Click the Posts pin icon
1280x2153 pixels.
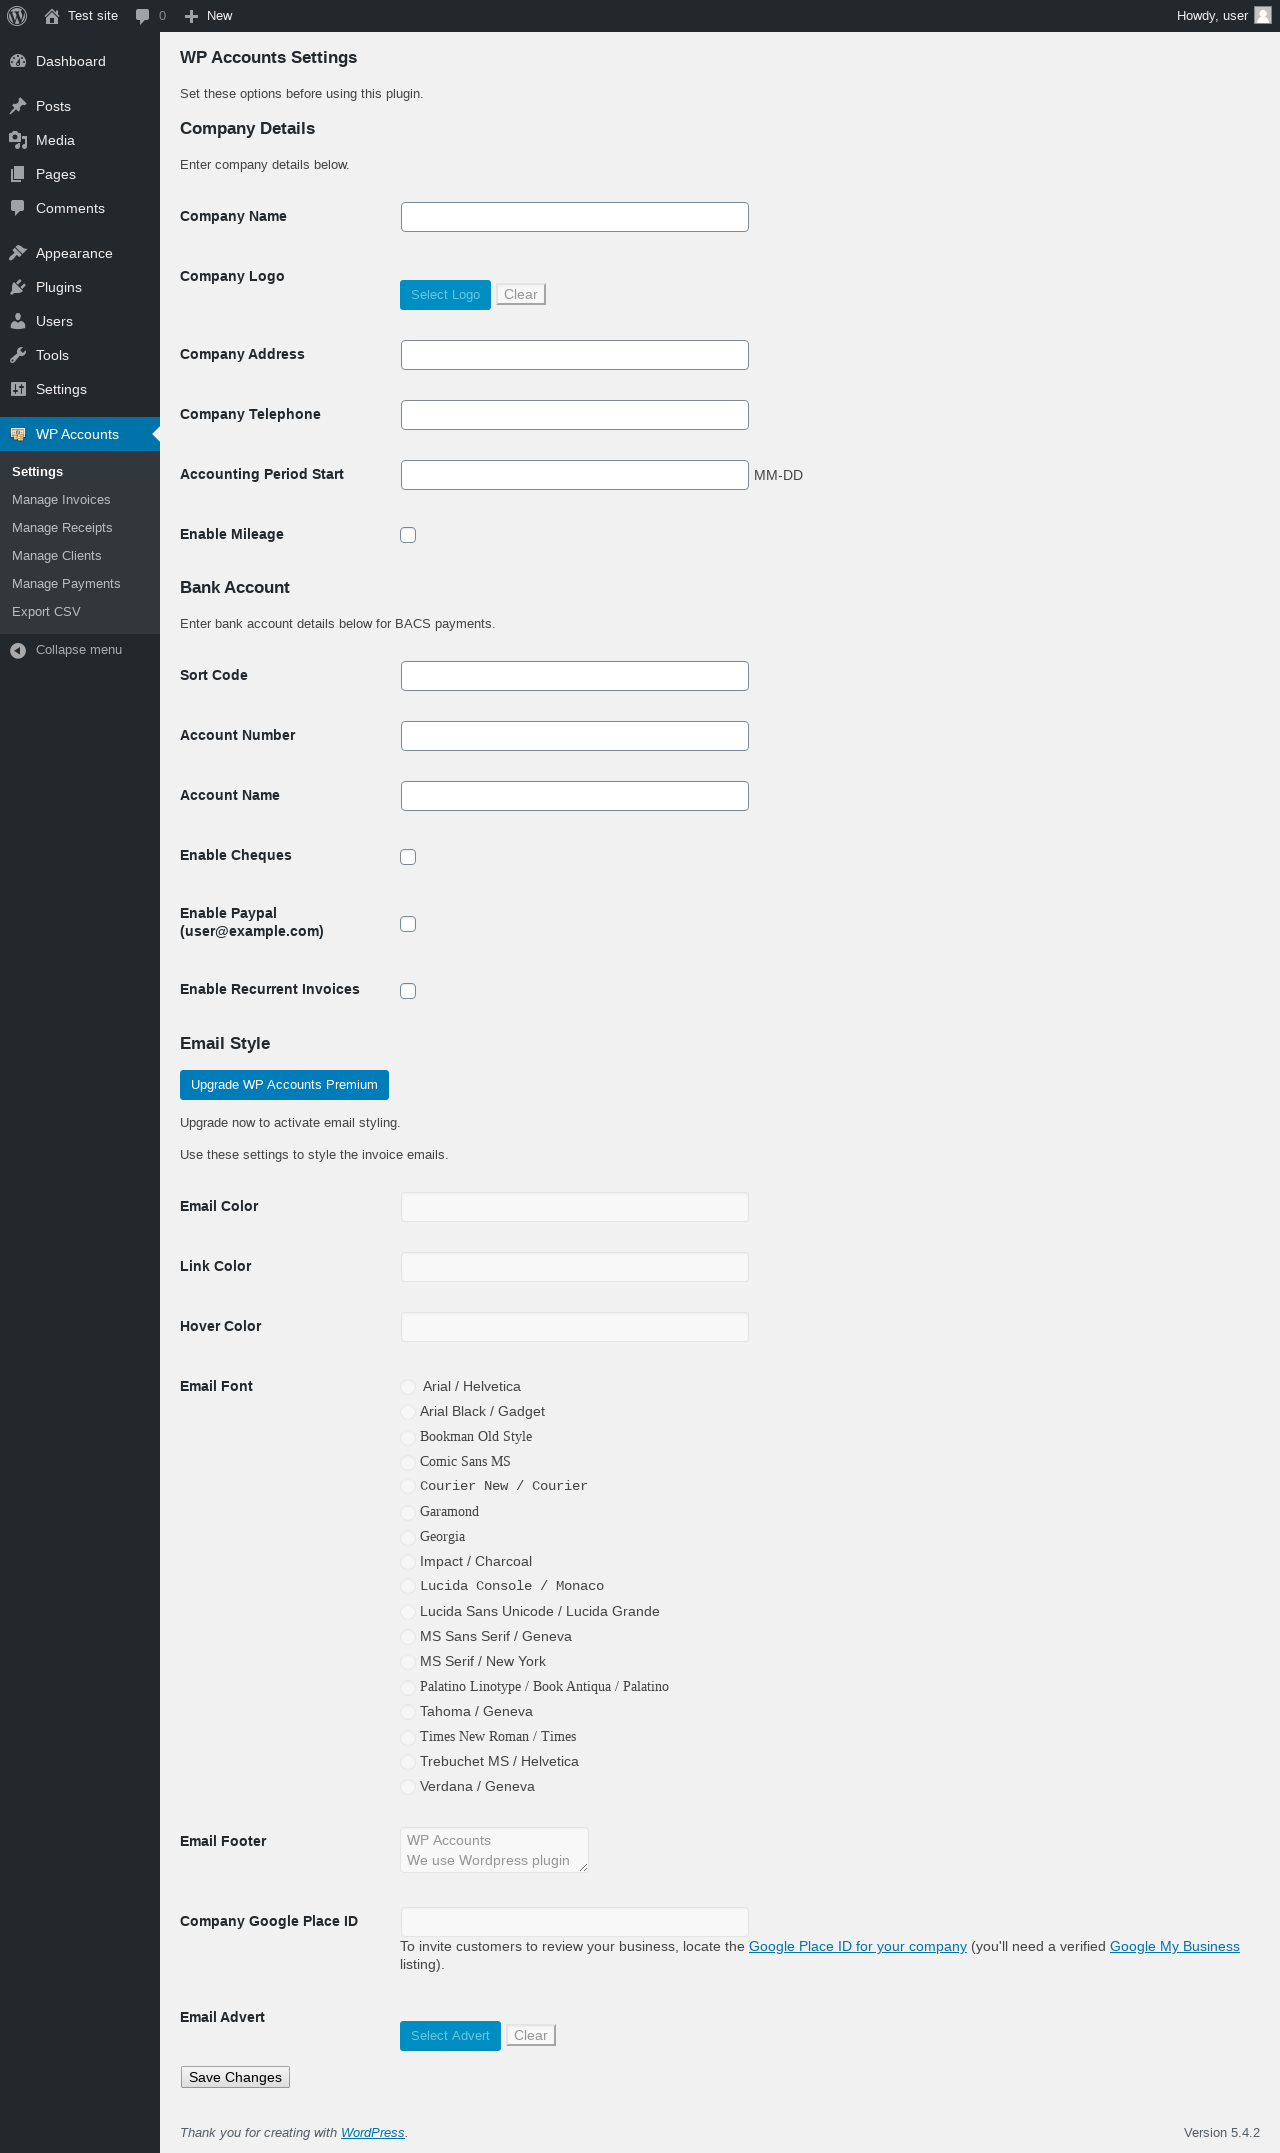click(18, 106)
